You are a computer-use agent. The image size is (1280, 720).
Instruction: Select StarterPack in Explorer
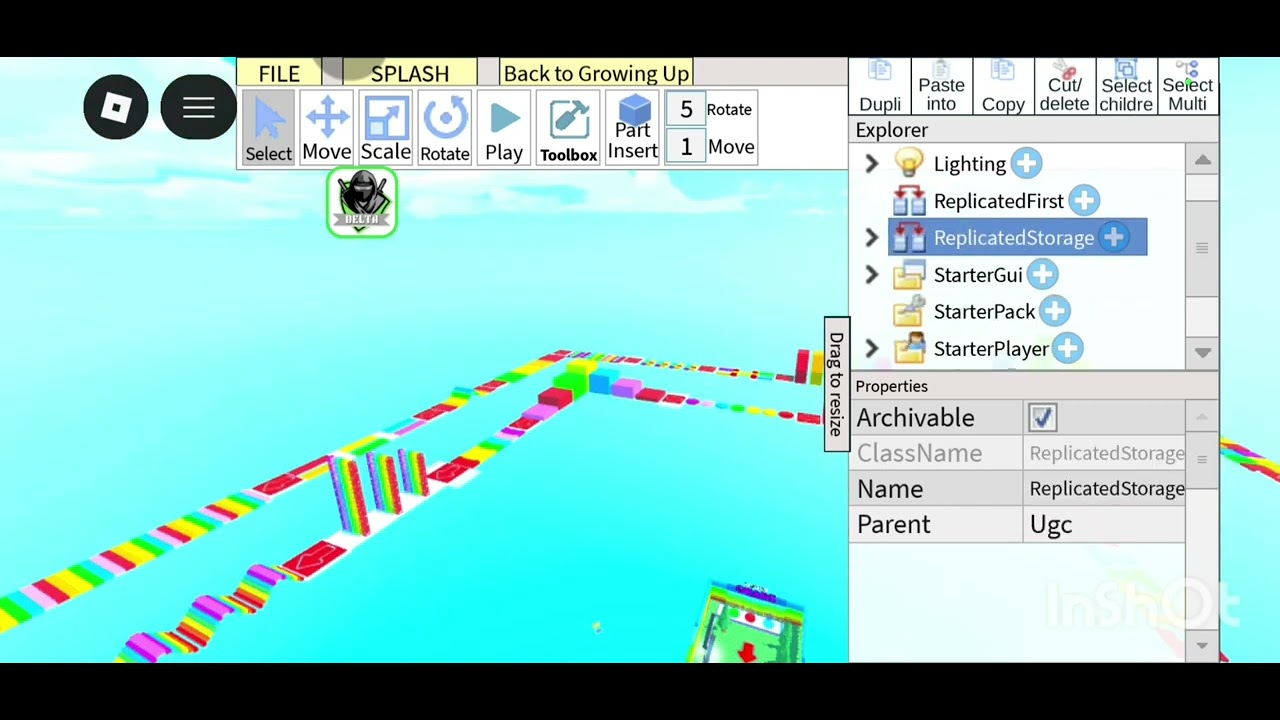(x=984, y=312)
